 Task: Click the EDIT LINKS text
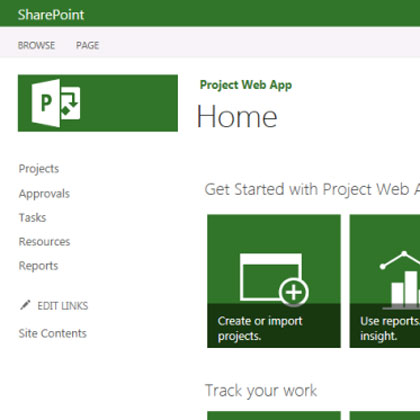[x=63, y=306]
